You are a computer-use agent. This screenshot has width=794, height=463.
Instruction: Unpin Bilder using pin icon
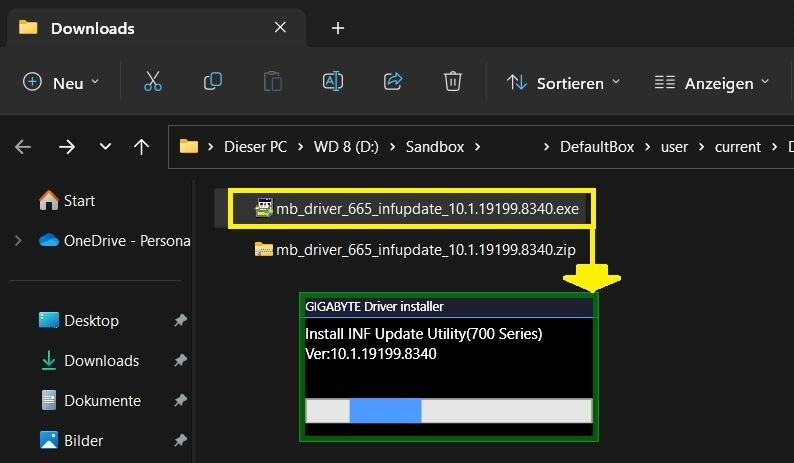tap(180, 440)
